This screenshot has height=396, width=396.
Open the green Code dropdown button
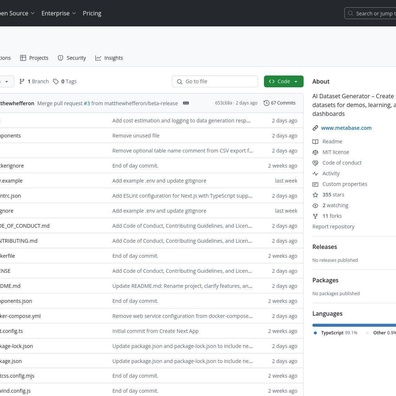coord(284,81)
